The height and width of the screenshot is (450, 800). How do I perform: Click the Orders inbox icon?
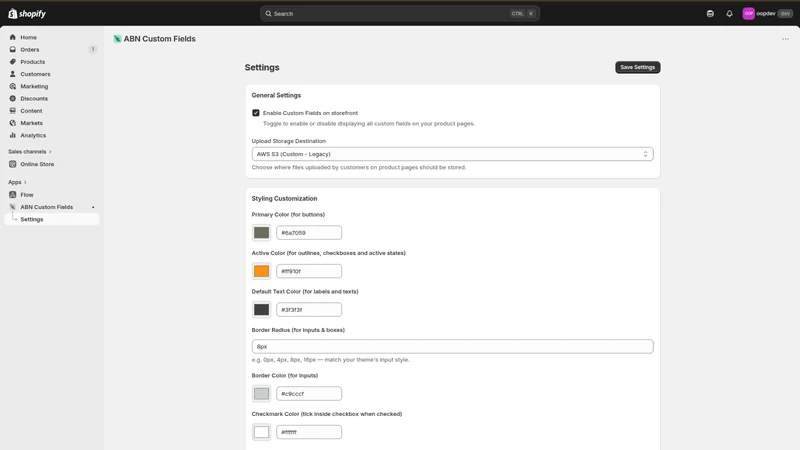point(13,49)
